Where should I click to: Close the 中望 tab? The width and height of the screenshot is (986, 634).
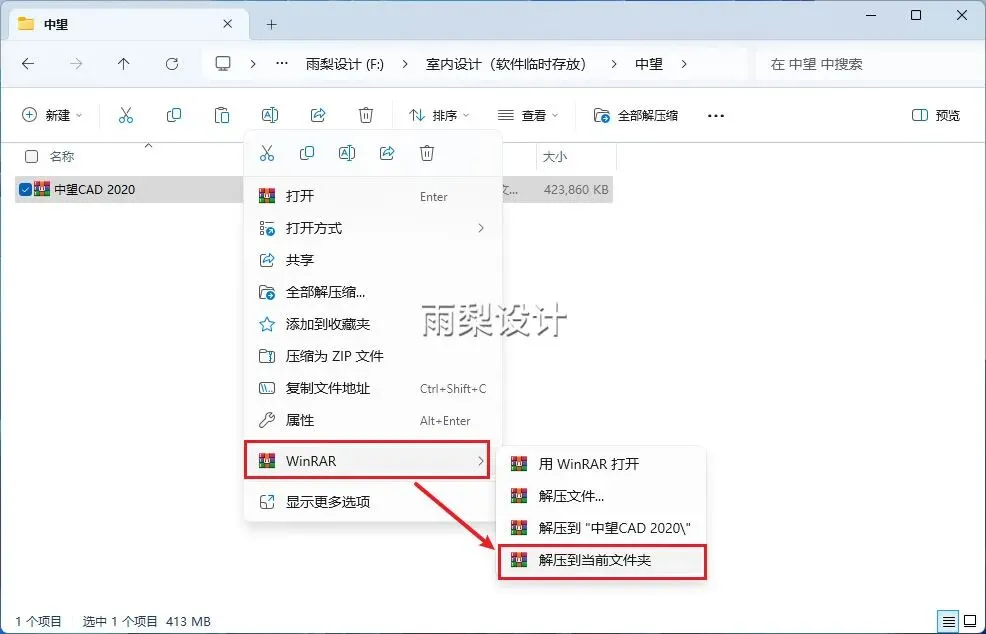pos(228,24)
